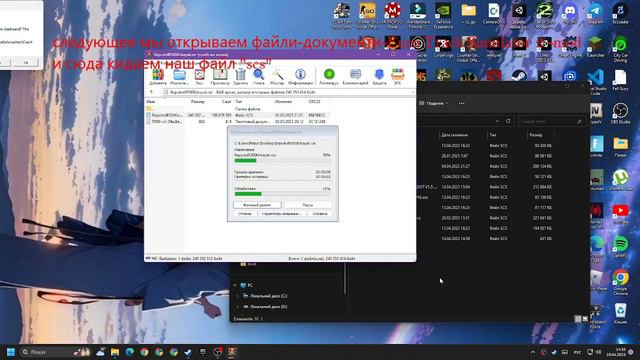640x360 pixels.
Task: Open the Windows Start menu
Action: [x=11, y=352]
